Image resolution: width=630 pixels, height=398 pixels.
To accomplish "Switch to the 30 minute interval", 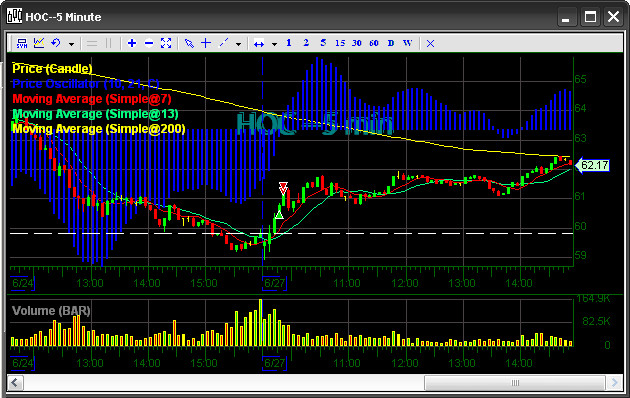I will click(357, 43).
